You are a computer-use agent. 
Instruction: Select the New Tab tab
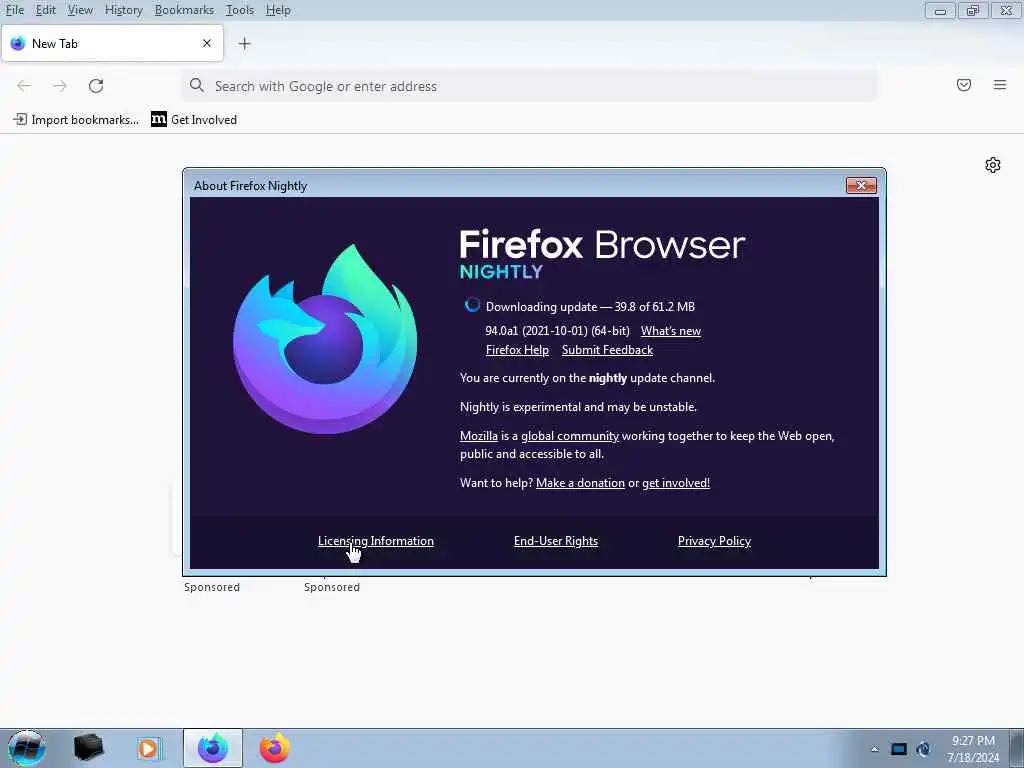[112, 43]
